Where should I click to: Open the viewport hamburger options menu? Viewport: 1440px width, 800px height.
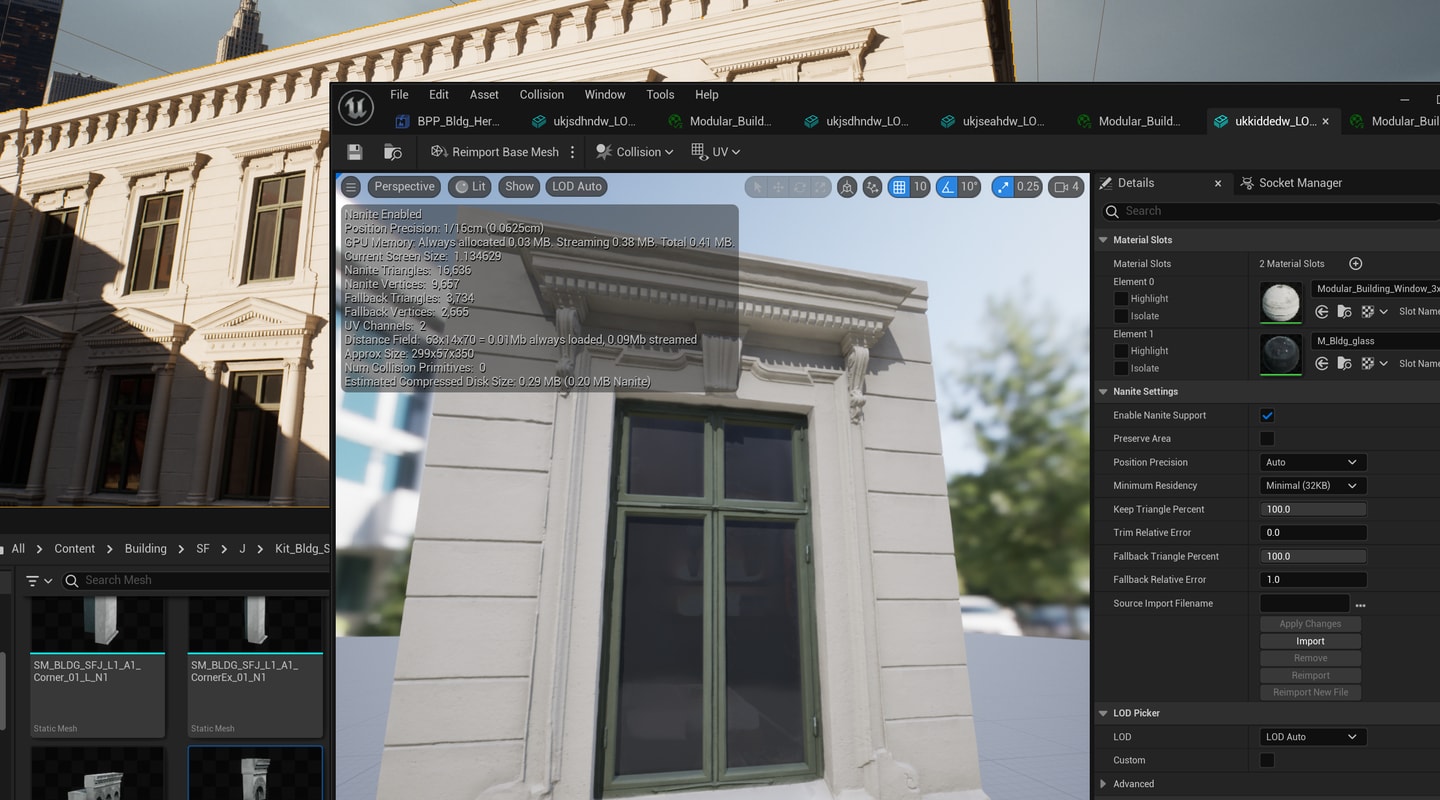(x=351, y=186)
